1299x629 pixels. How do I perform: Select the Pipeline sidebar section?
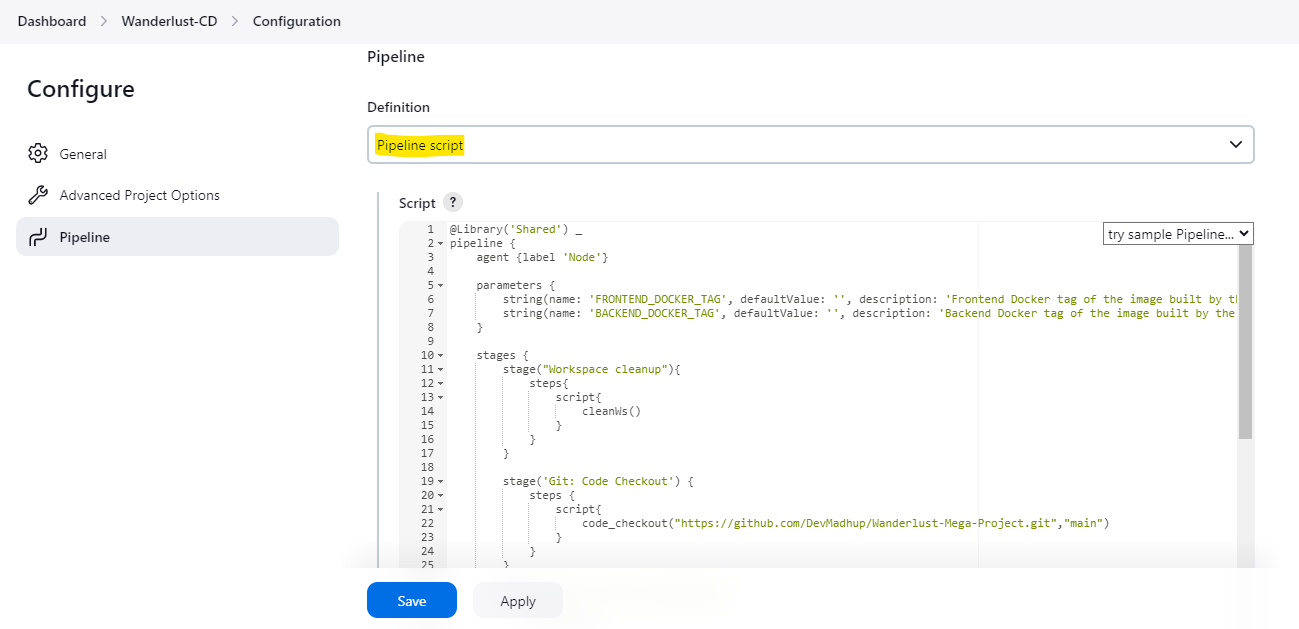(x=177, y=237)
